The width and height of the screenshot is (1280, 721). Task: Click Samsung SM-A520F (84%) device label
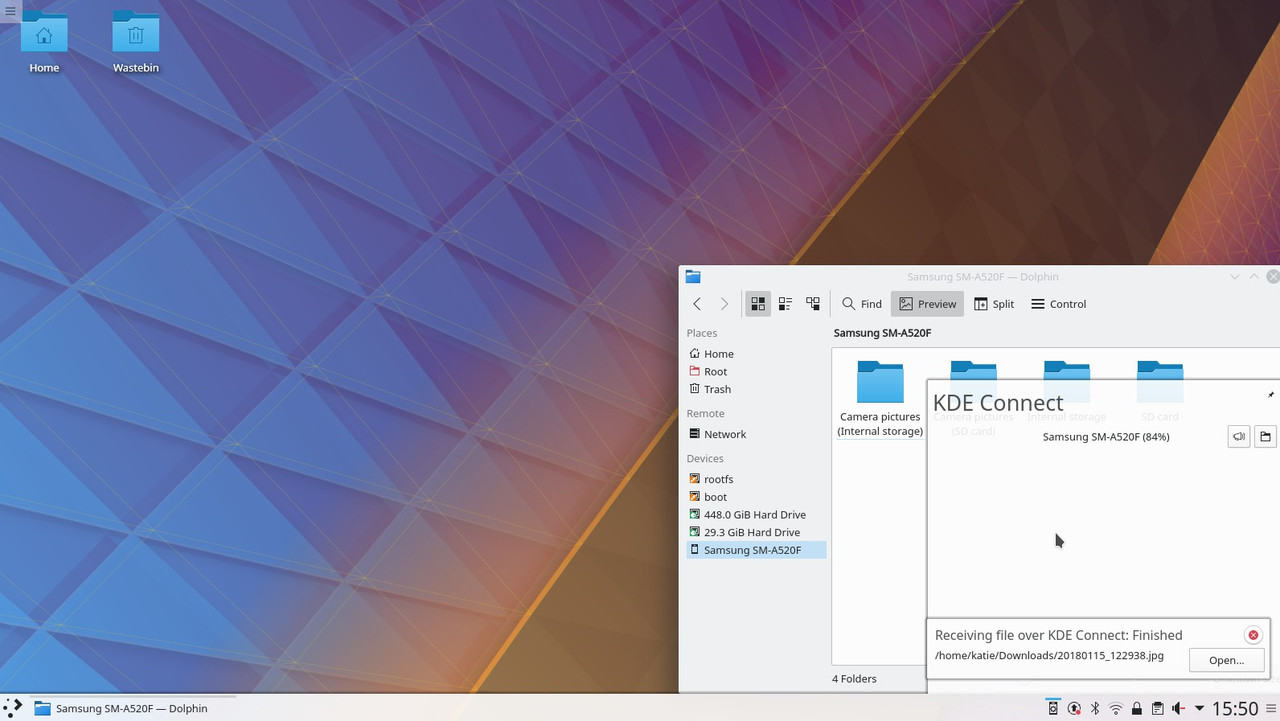pos(1105,437)
